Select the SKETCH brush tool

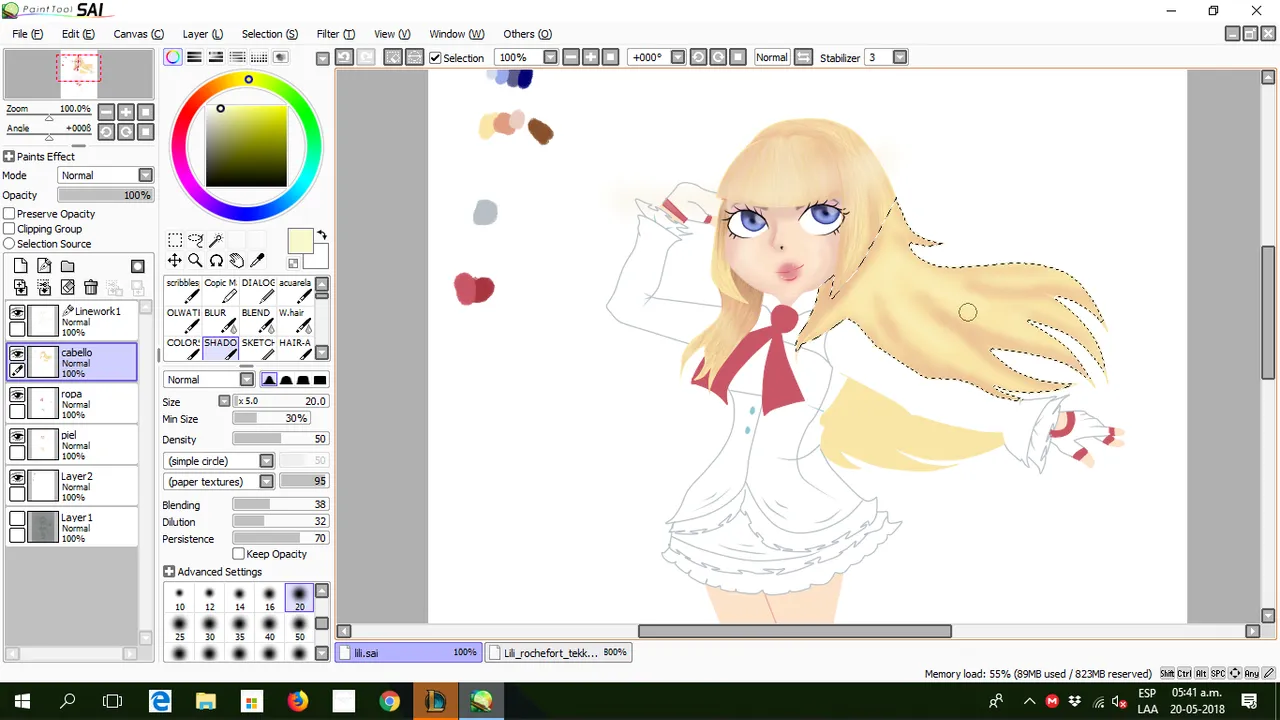pyautogui.click(x=258, y=348)
